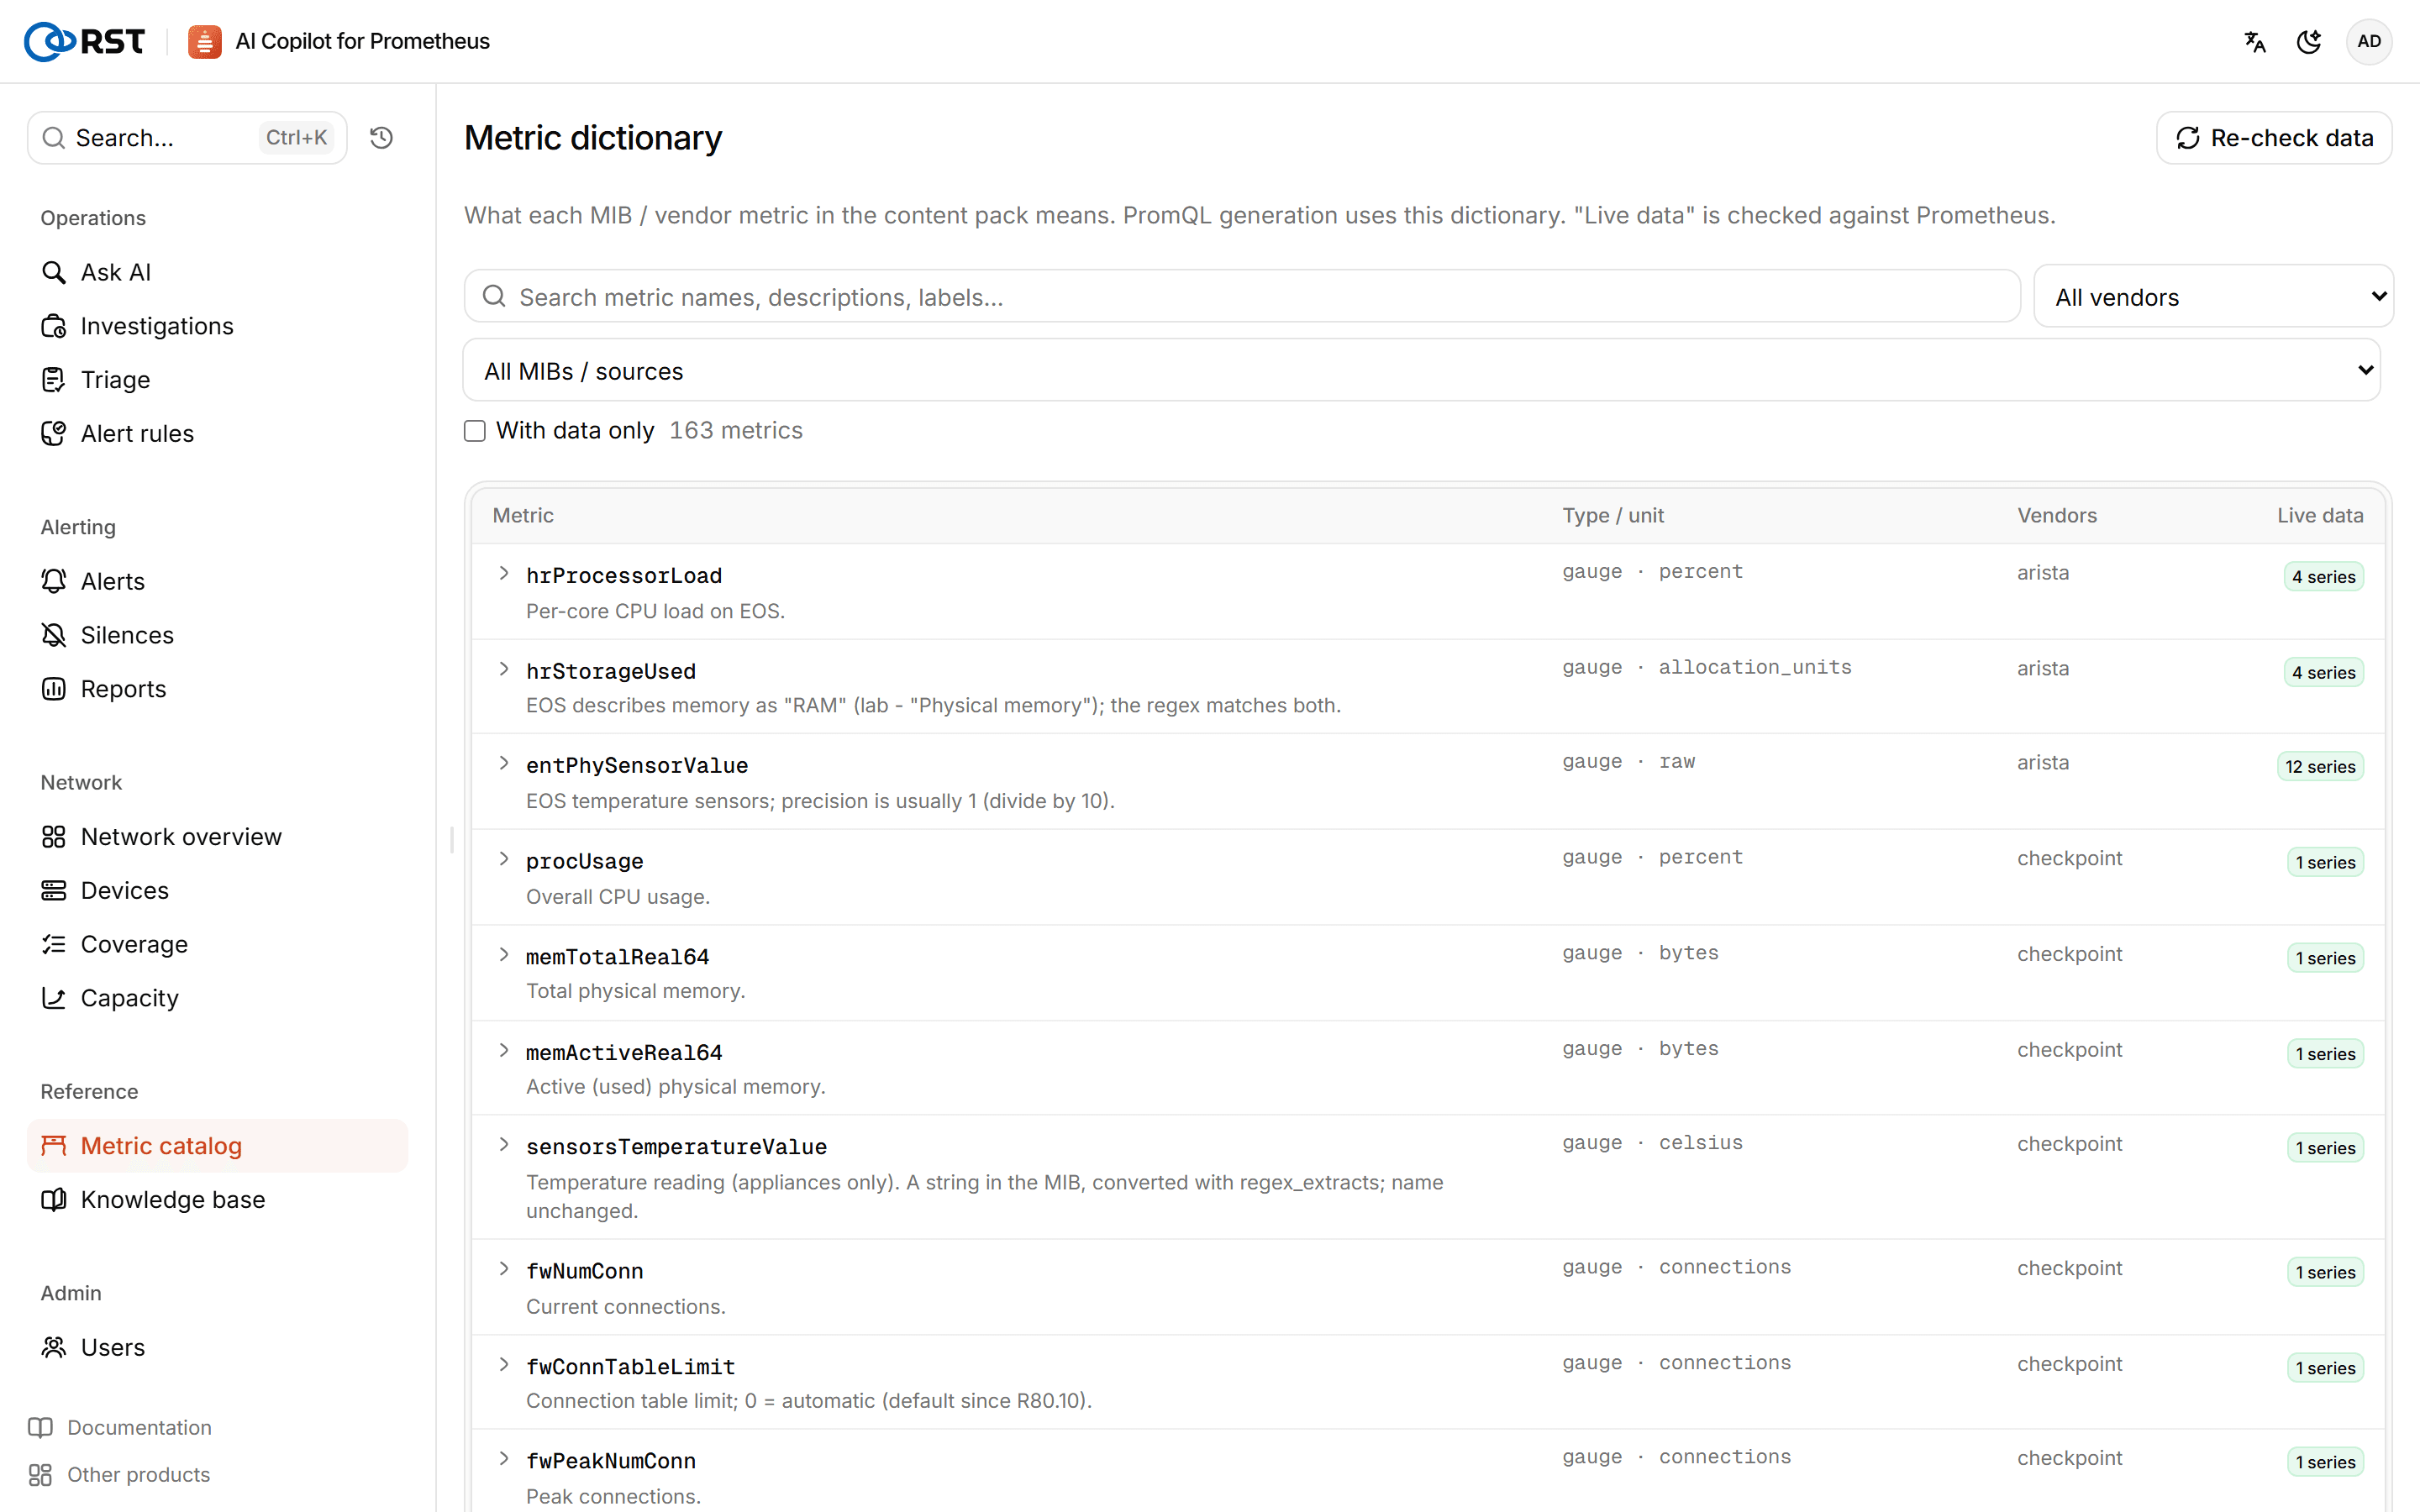Click the Network overview grid icon
This screenshot has height=1512, width=2420.
point(54,837)
